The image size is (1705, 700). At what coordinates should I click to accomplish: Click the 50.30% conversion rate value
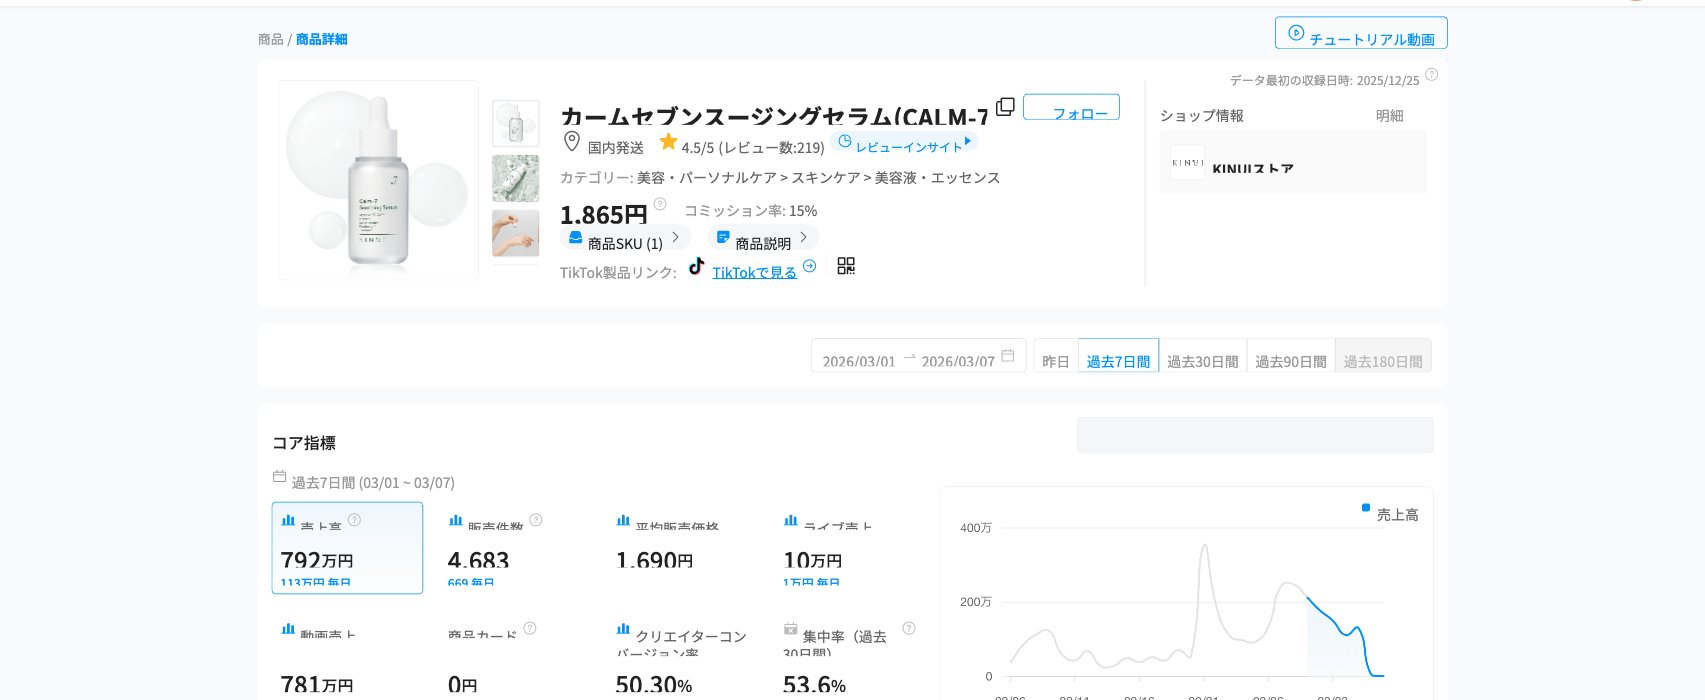(x=654, y=686)
